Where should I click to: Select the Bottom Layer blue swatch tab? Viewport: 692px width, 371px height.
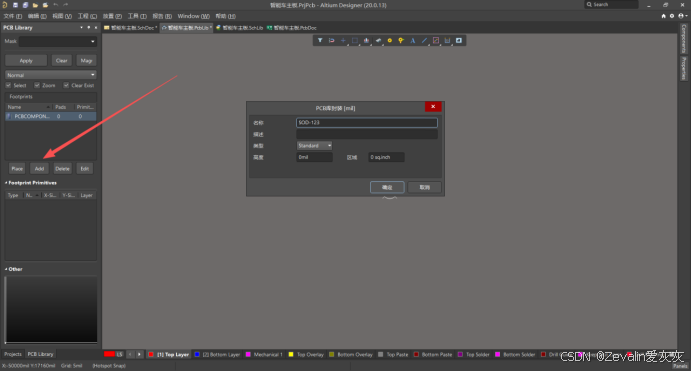[217, 354]
